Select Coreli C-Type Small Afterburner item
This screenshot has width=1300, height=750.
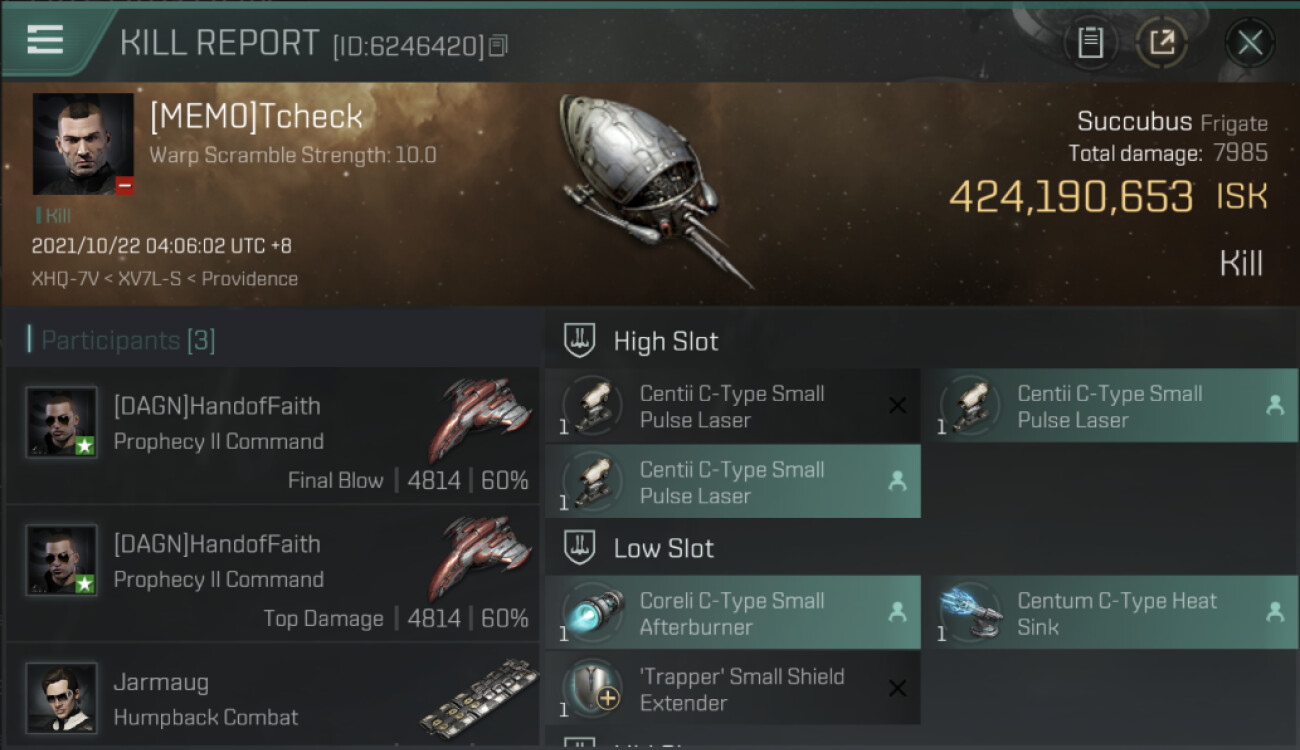[733, 613]
